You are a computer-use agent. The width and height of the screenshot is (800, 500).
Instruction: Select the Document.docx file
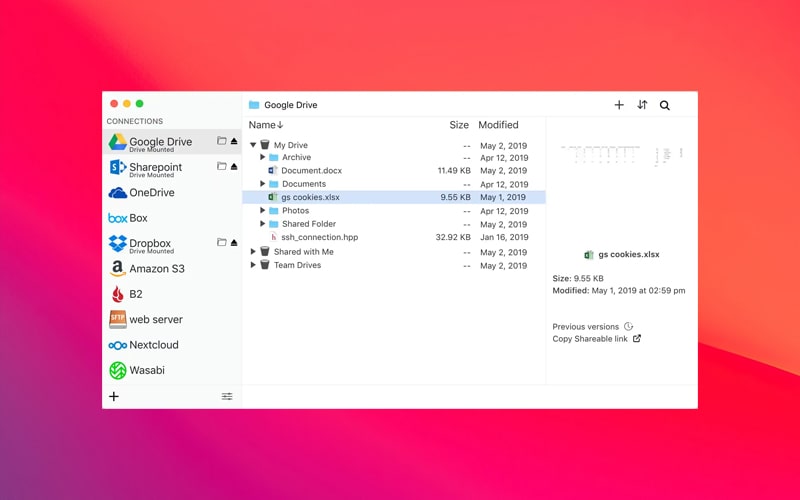click(311, 171)
